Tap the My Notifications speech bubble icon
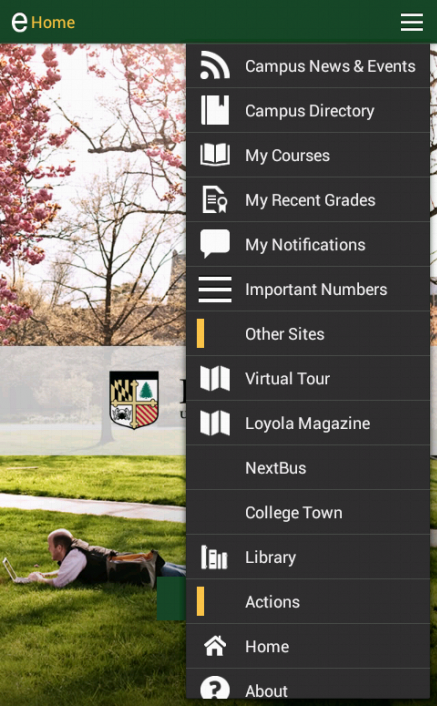The height and width of the screenshot is (706, 437). click(x=215, y=244)
